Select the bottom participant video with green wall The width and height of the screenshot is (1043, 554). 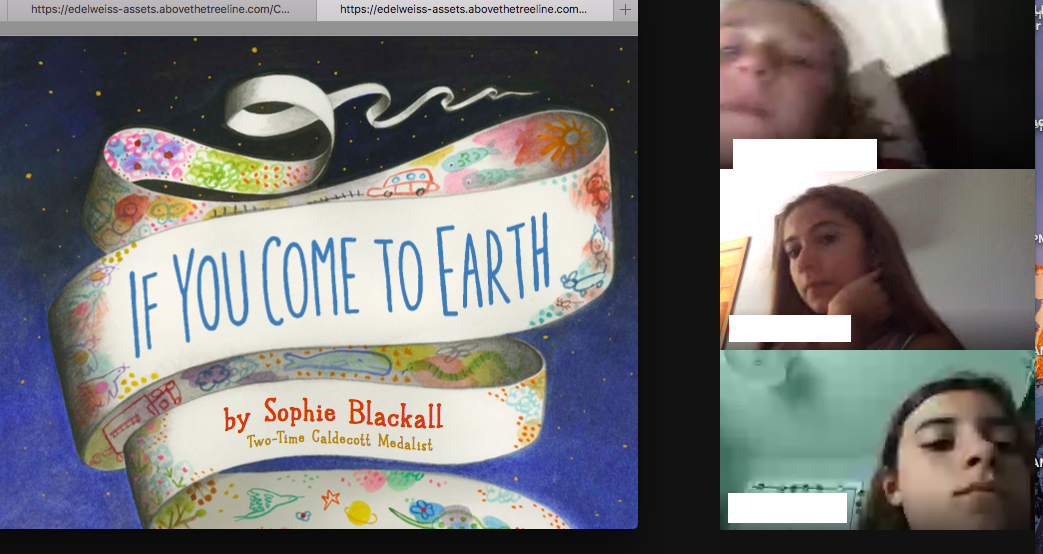tap(877, 440)
